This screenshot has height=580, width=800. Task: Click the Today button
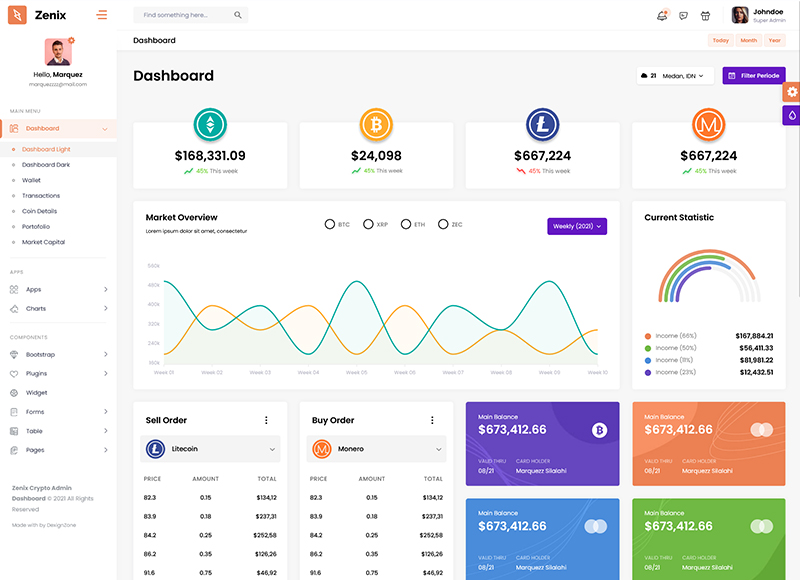click(720, 40)
